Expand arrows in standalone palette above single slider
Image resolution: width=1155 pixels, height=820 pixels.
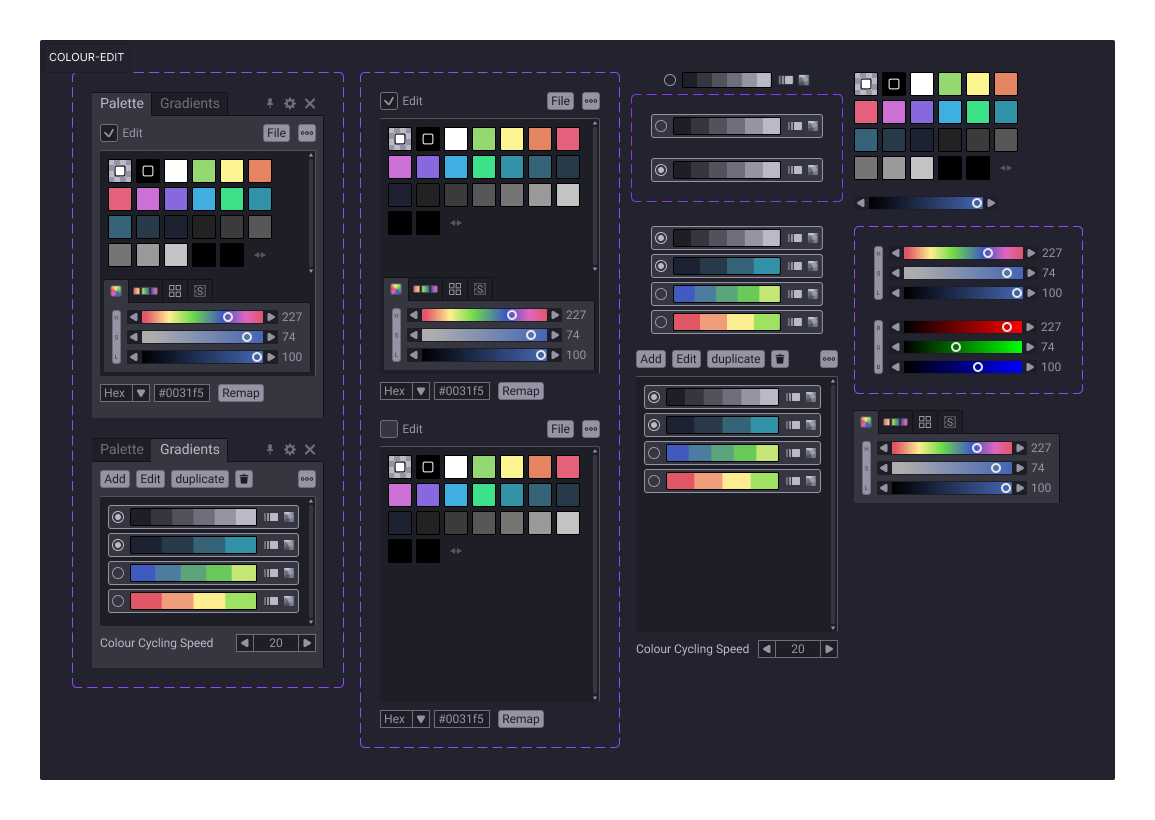(x=1005, y=168)
